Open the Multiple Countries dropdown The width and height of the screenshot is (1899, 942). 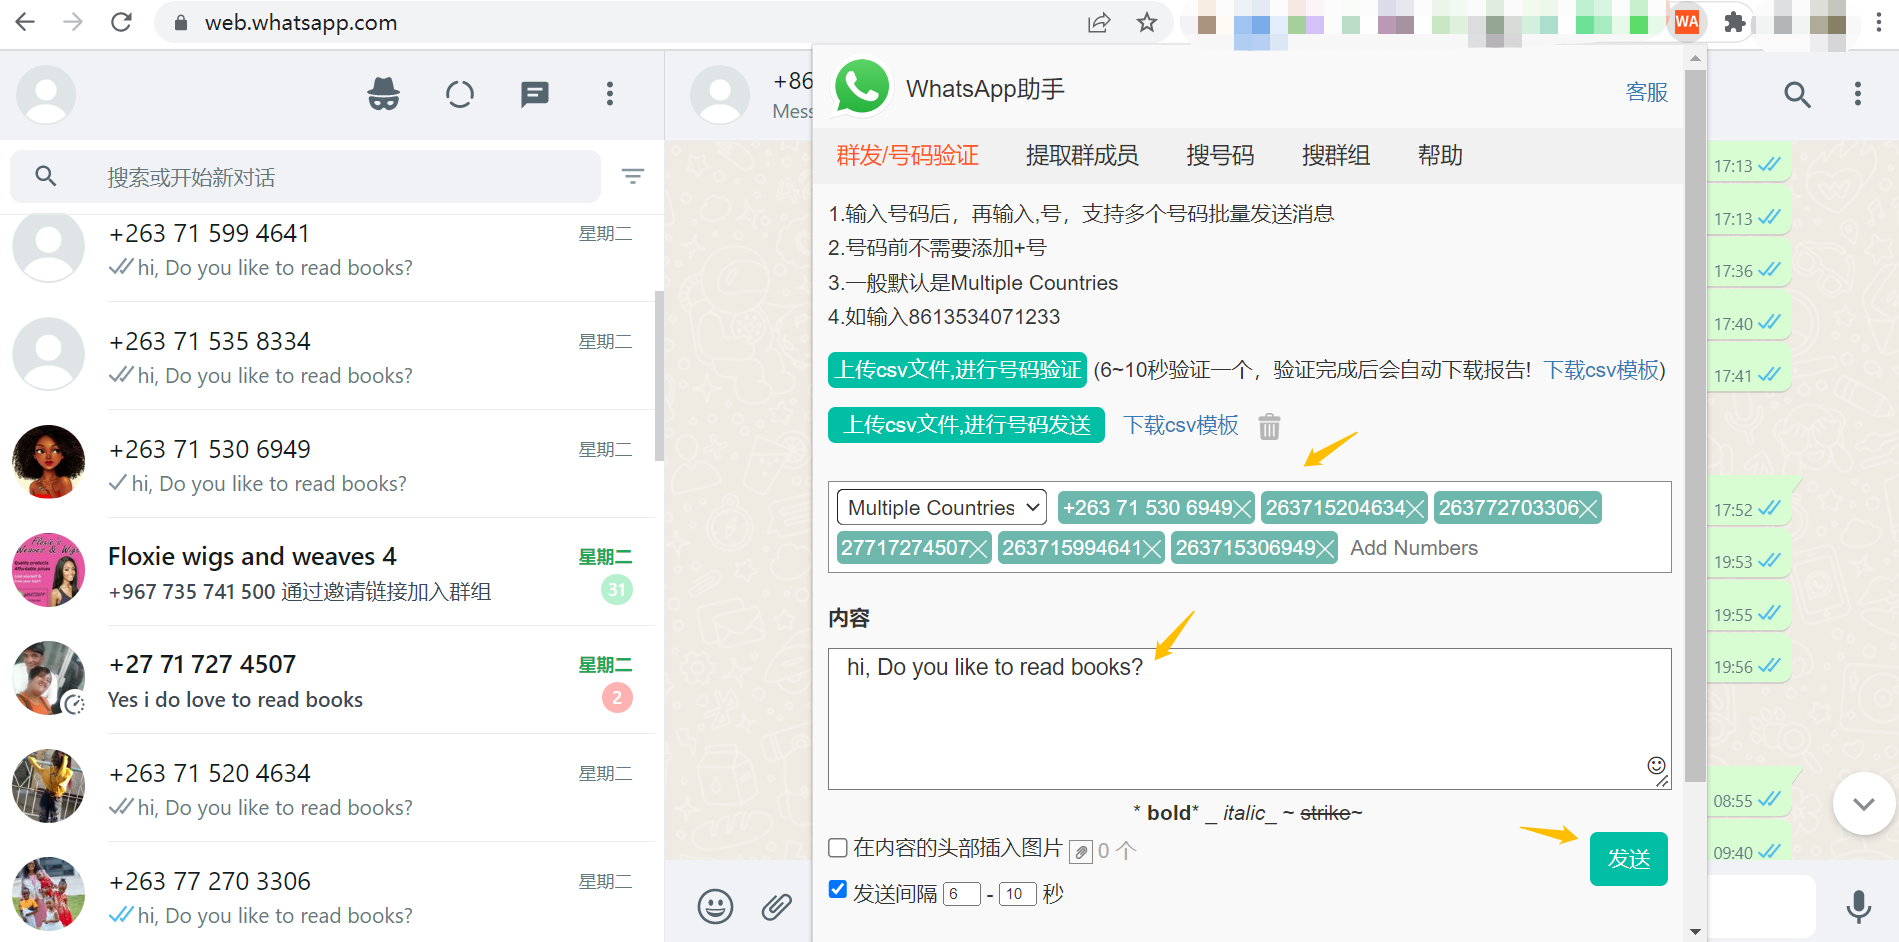pos(942,508)
